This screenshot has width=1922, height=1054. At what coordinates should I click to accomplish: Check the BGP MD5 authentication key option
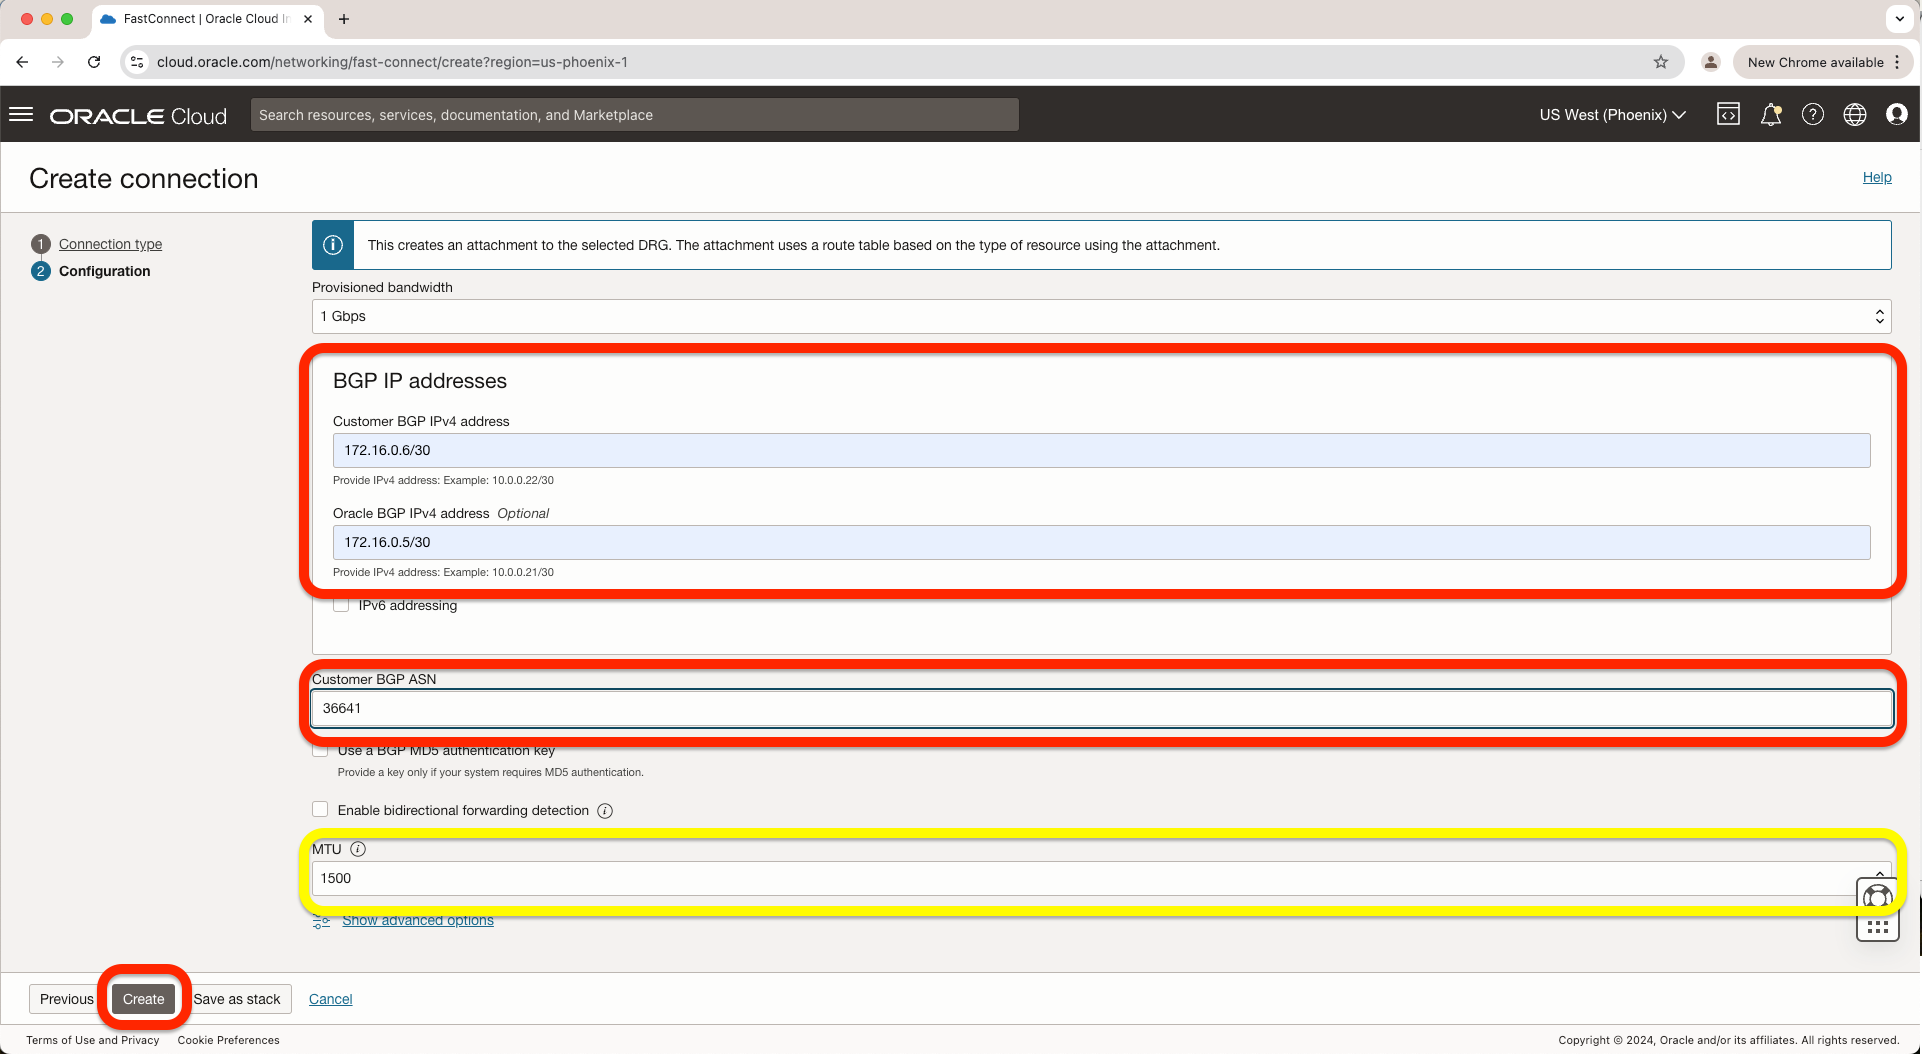[320, 751]
